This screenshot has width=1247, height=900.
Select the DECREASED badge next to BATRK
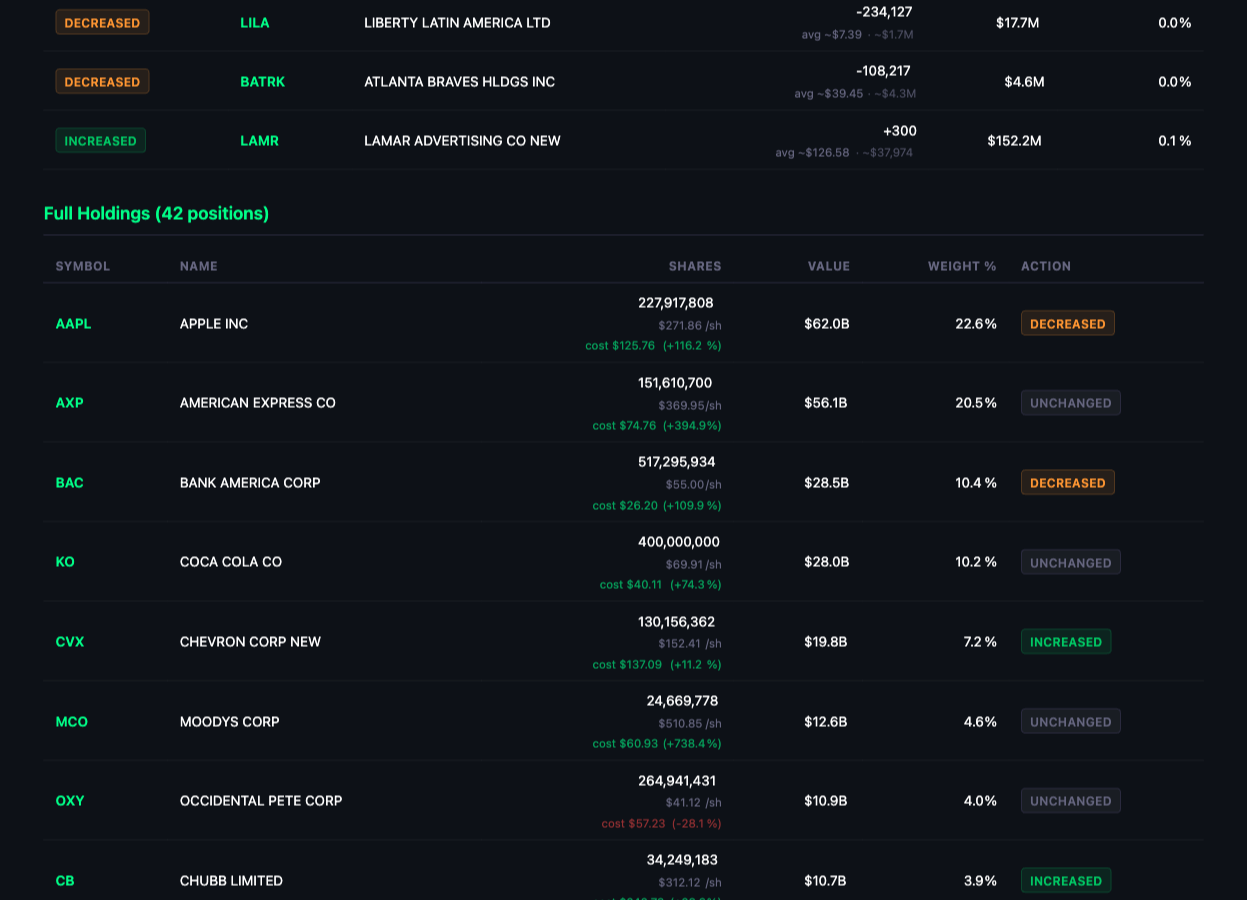click(x=102, y=81)
